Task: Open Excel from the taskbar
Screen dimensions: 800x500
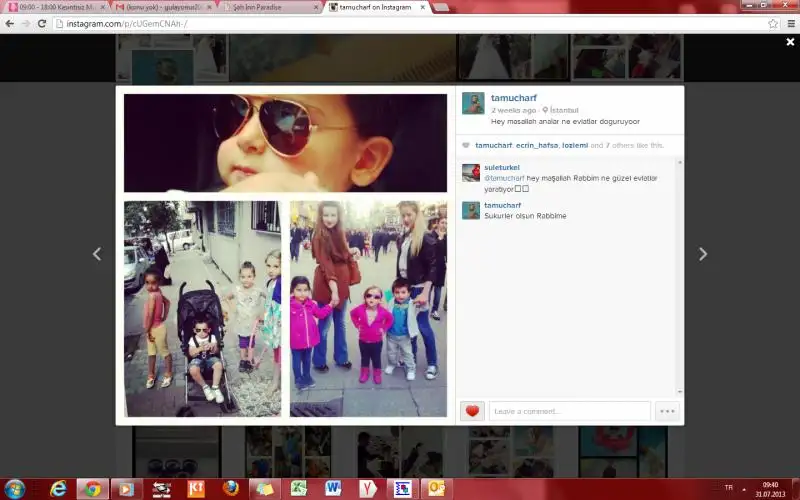Action: point(299,489)
